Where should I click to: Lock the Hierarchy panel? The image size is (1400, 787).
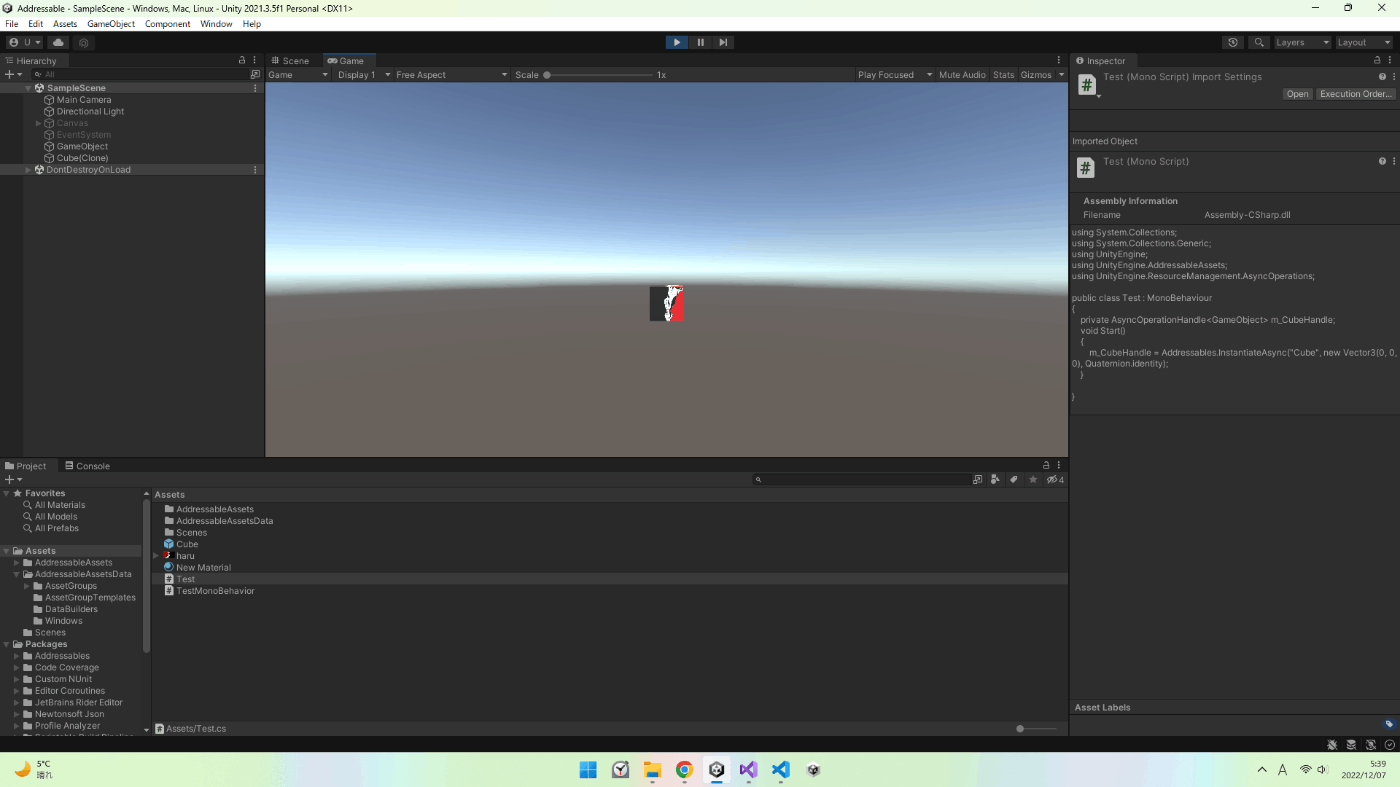pos(242,61)
